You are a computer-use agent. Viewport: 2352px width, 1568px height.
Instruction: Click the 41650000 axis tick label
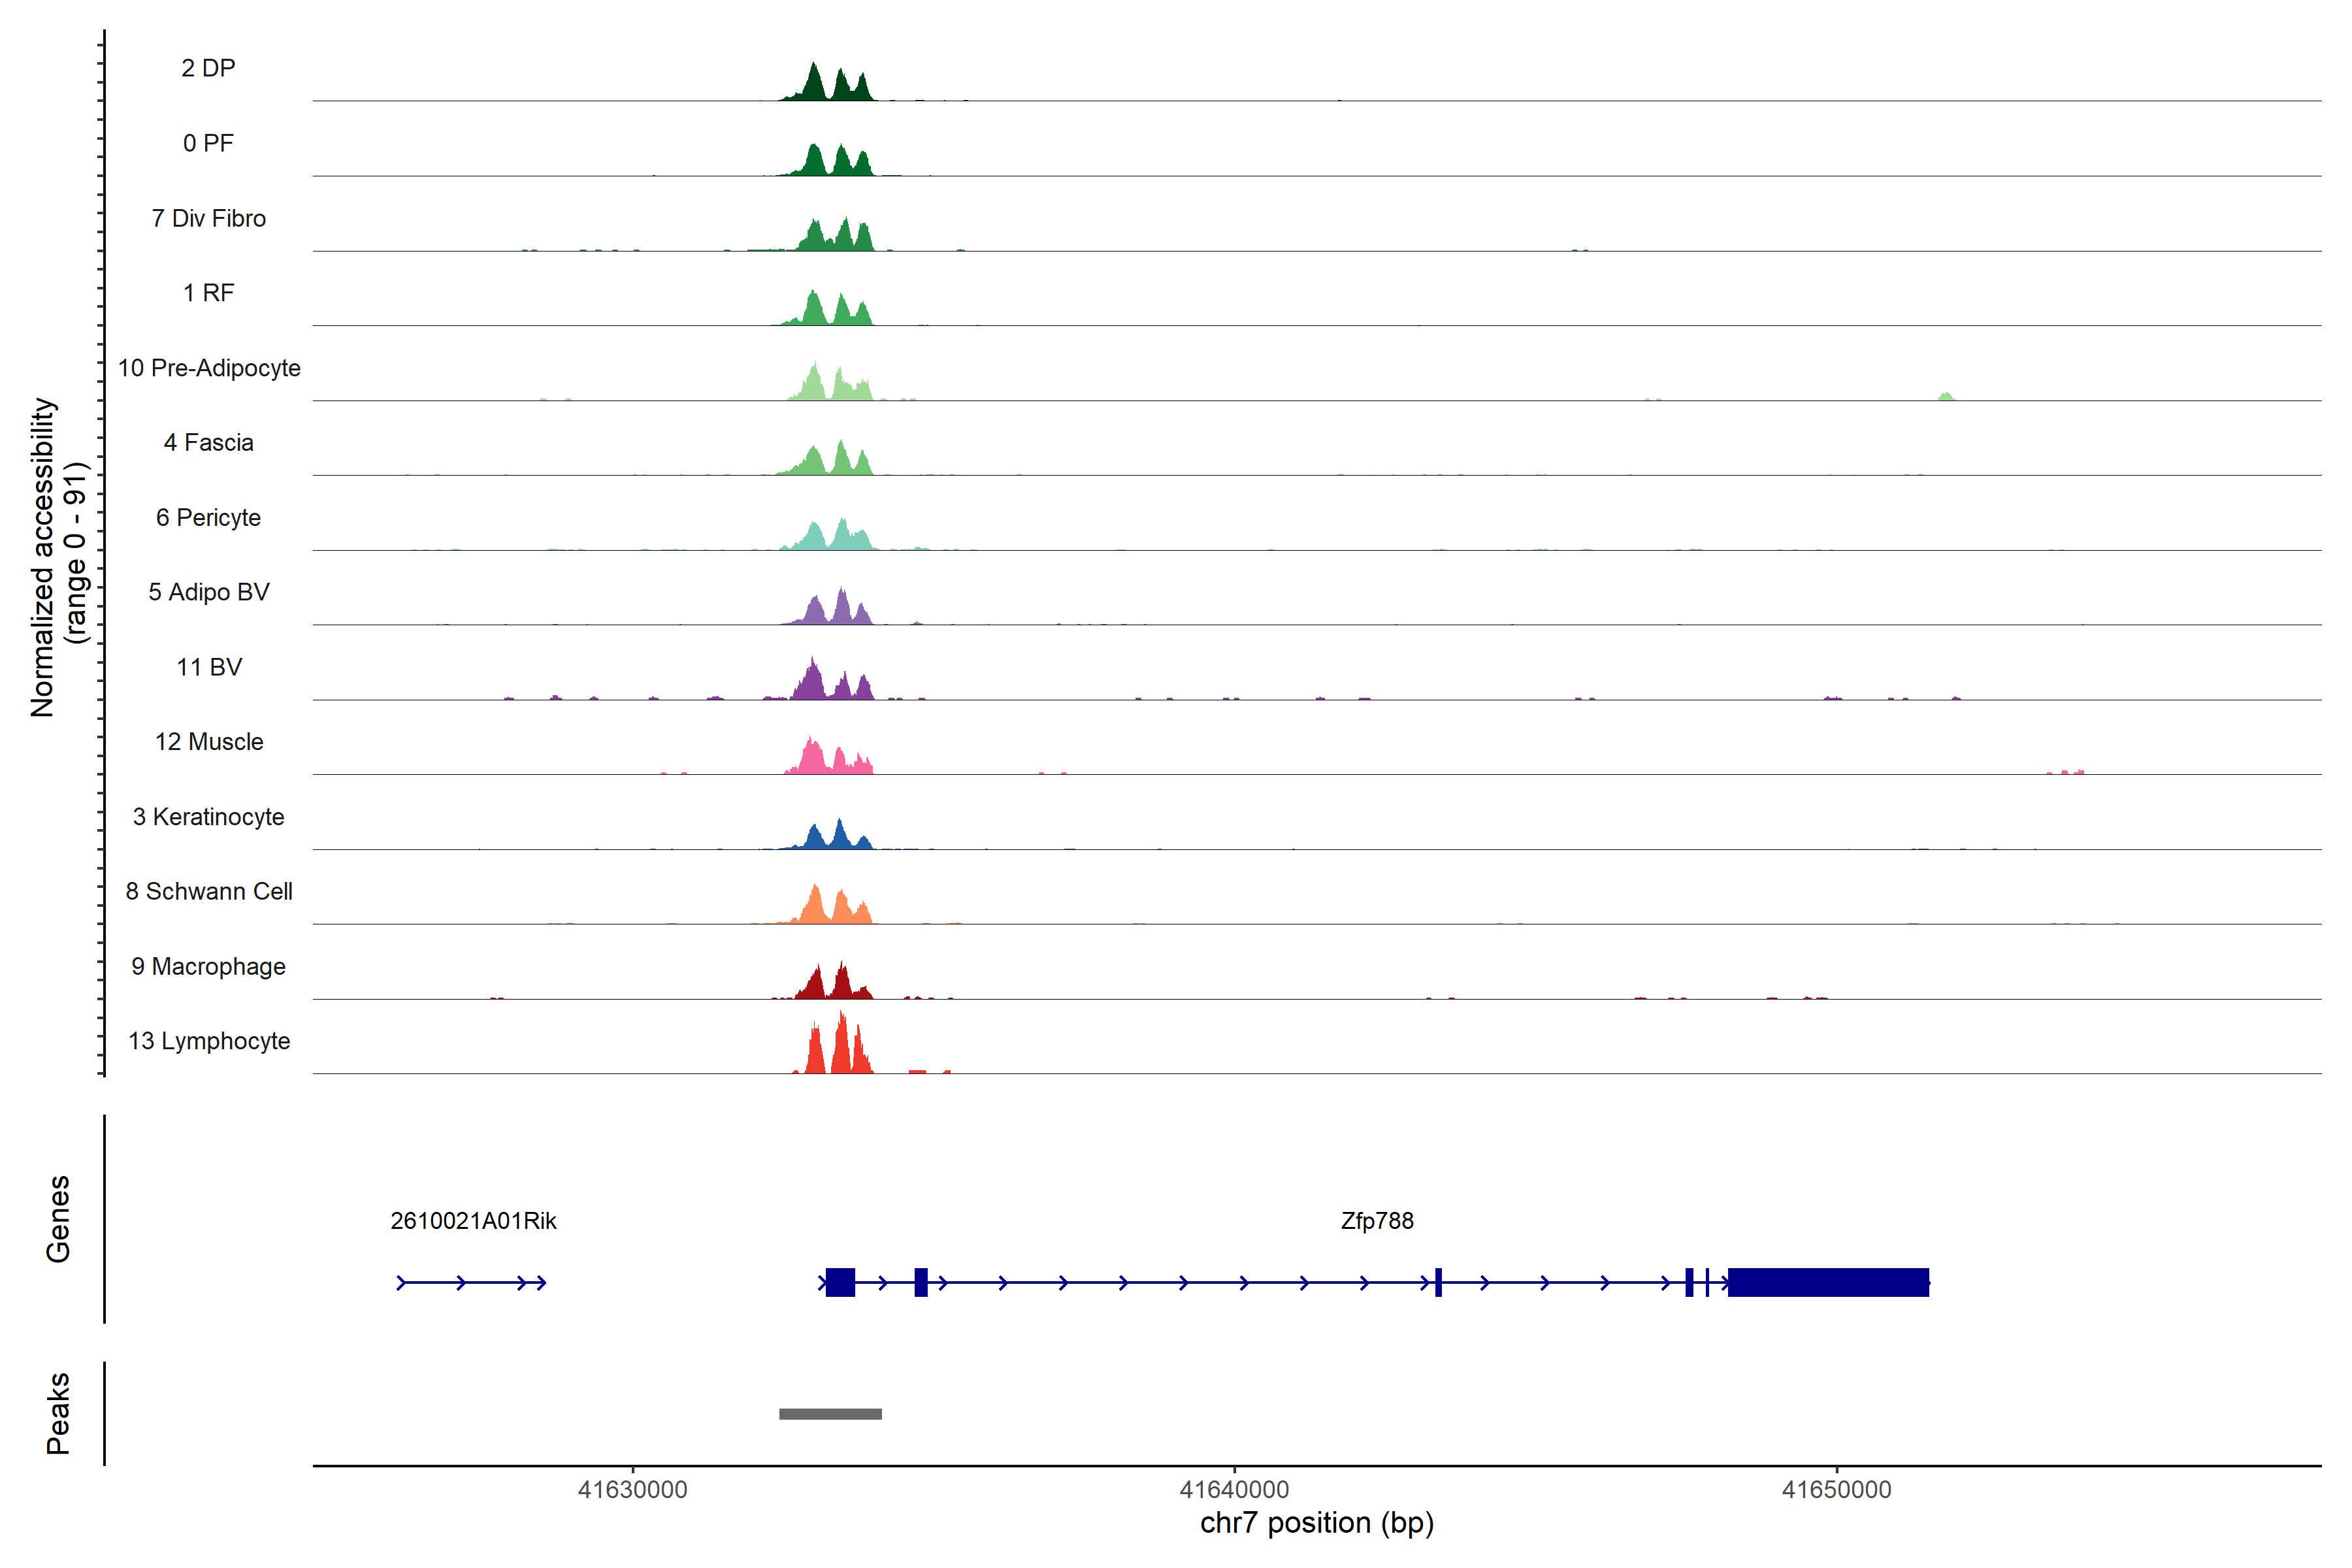(1836, 1489)
